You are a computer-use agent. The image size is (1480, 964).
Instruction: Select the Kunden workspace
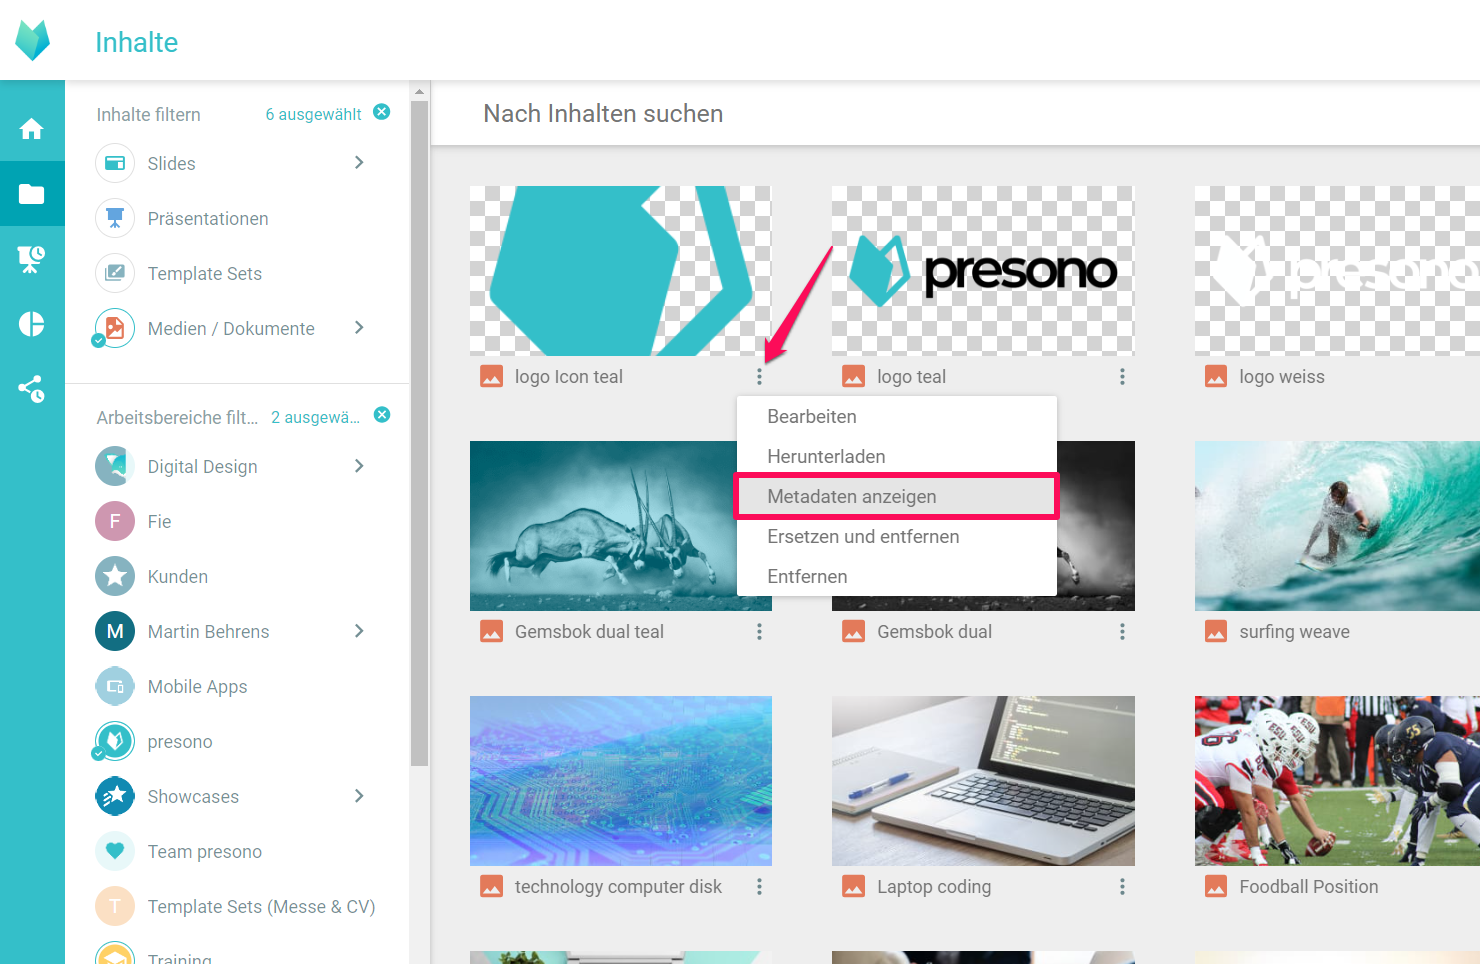[115, 576]
